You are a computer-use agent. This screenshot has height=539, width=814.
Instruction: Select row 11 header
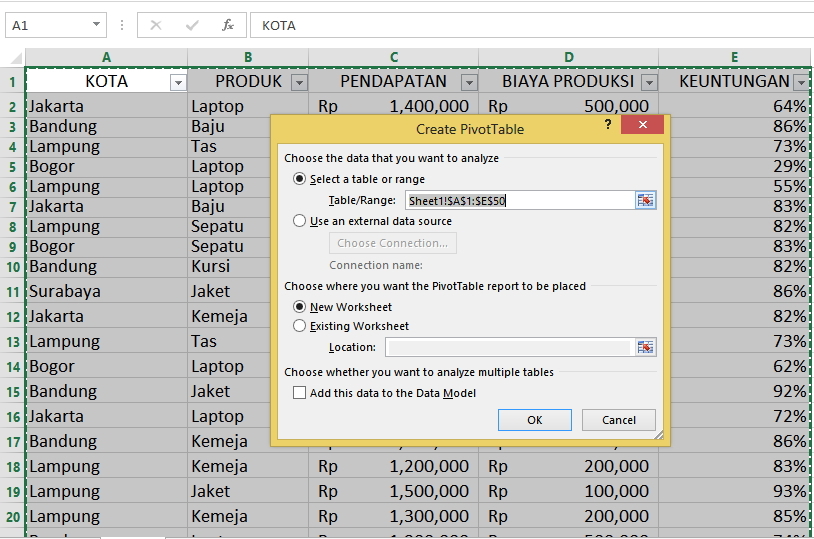coord(12,291)
